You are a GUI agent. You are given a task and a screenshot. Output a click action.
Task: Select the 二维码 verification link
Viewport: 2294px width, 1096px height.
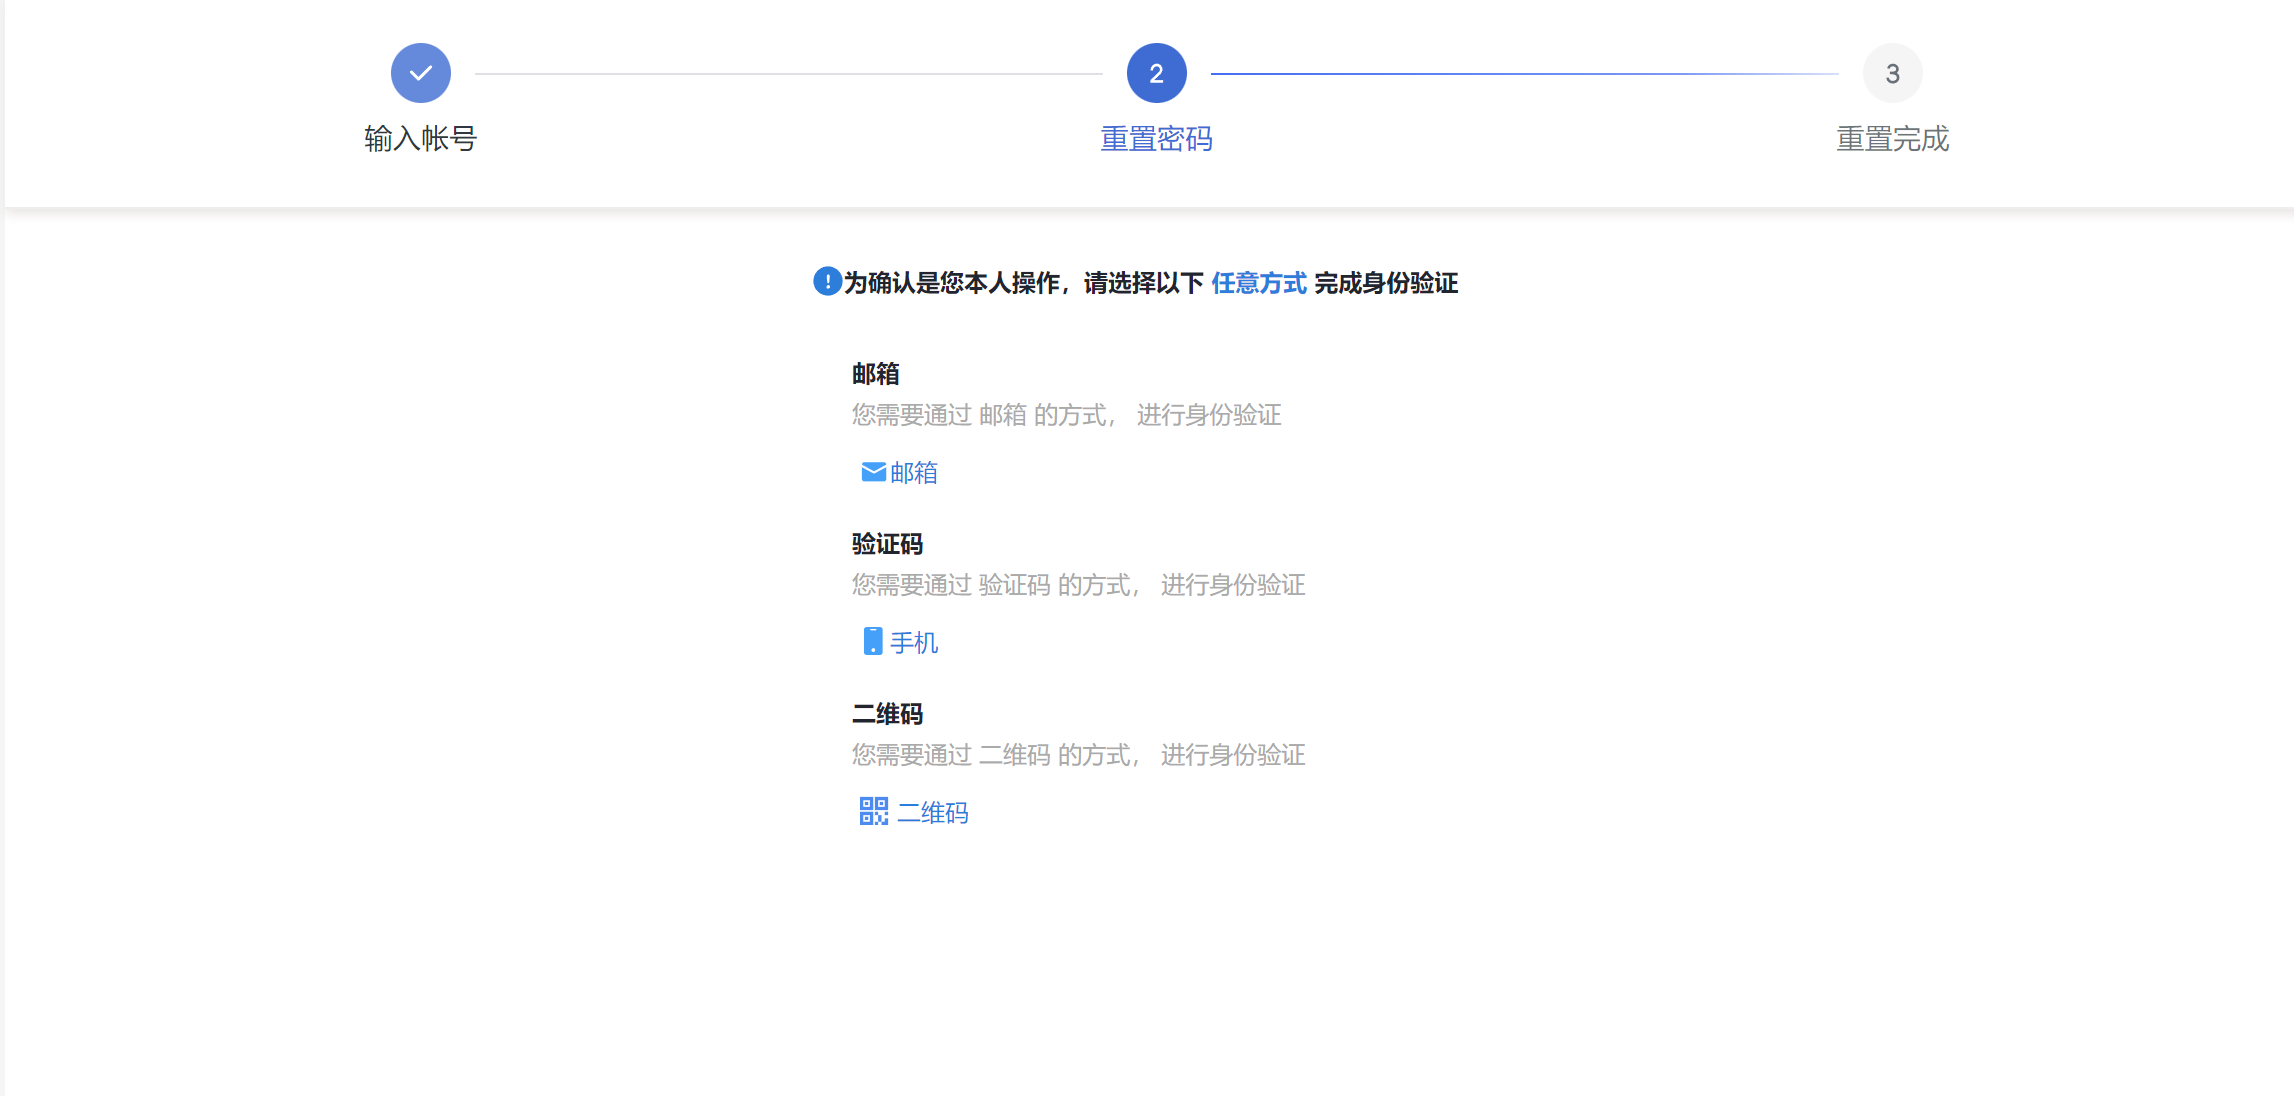pos(932,812)
